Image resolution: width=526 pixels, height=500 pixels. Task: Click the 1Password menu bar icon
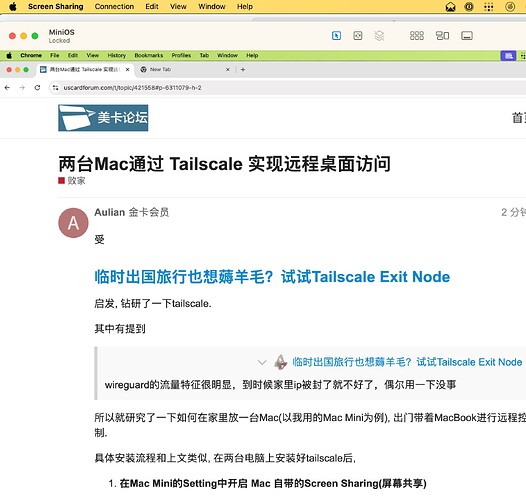pyautogui.click(x=469, y=6)
